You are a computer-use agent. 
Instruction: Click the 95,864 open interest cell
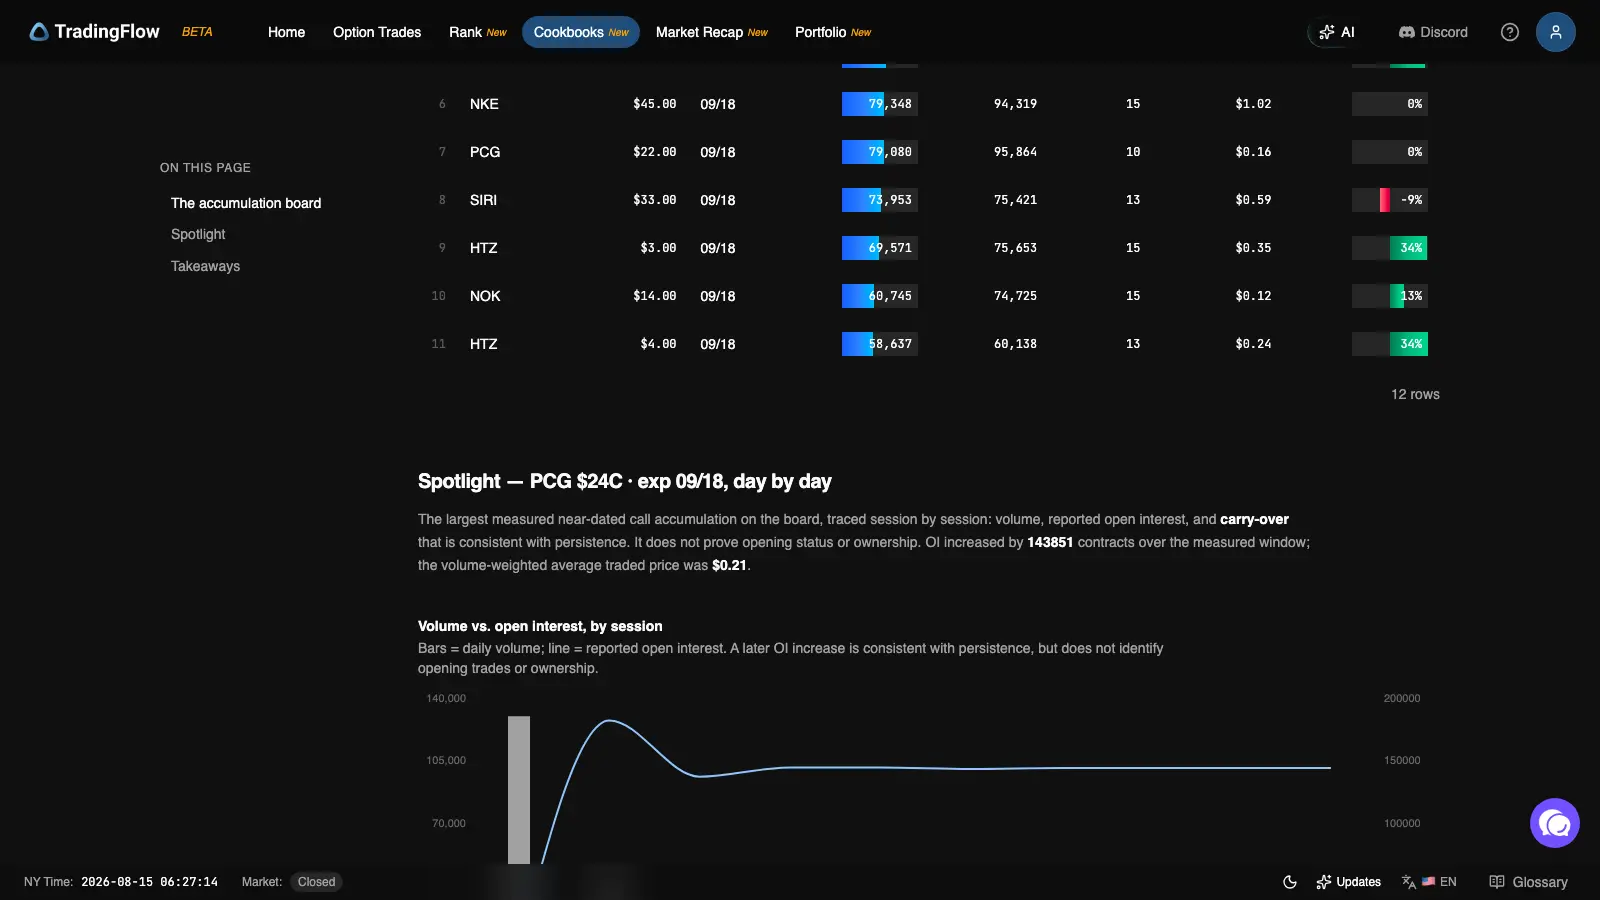coord(1015,152)
